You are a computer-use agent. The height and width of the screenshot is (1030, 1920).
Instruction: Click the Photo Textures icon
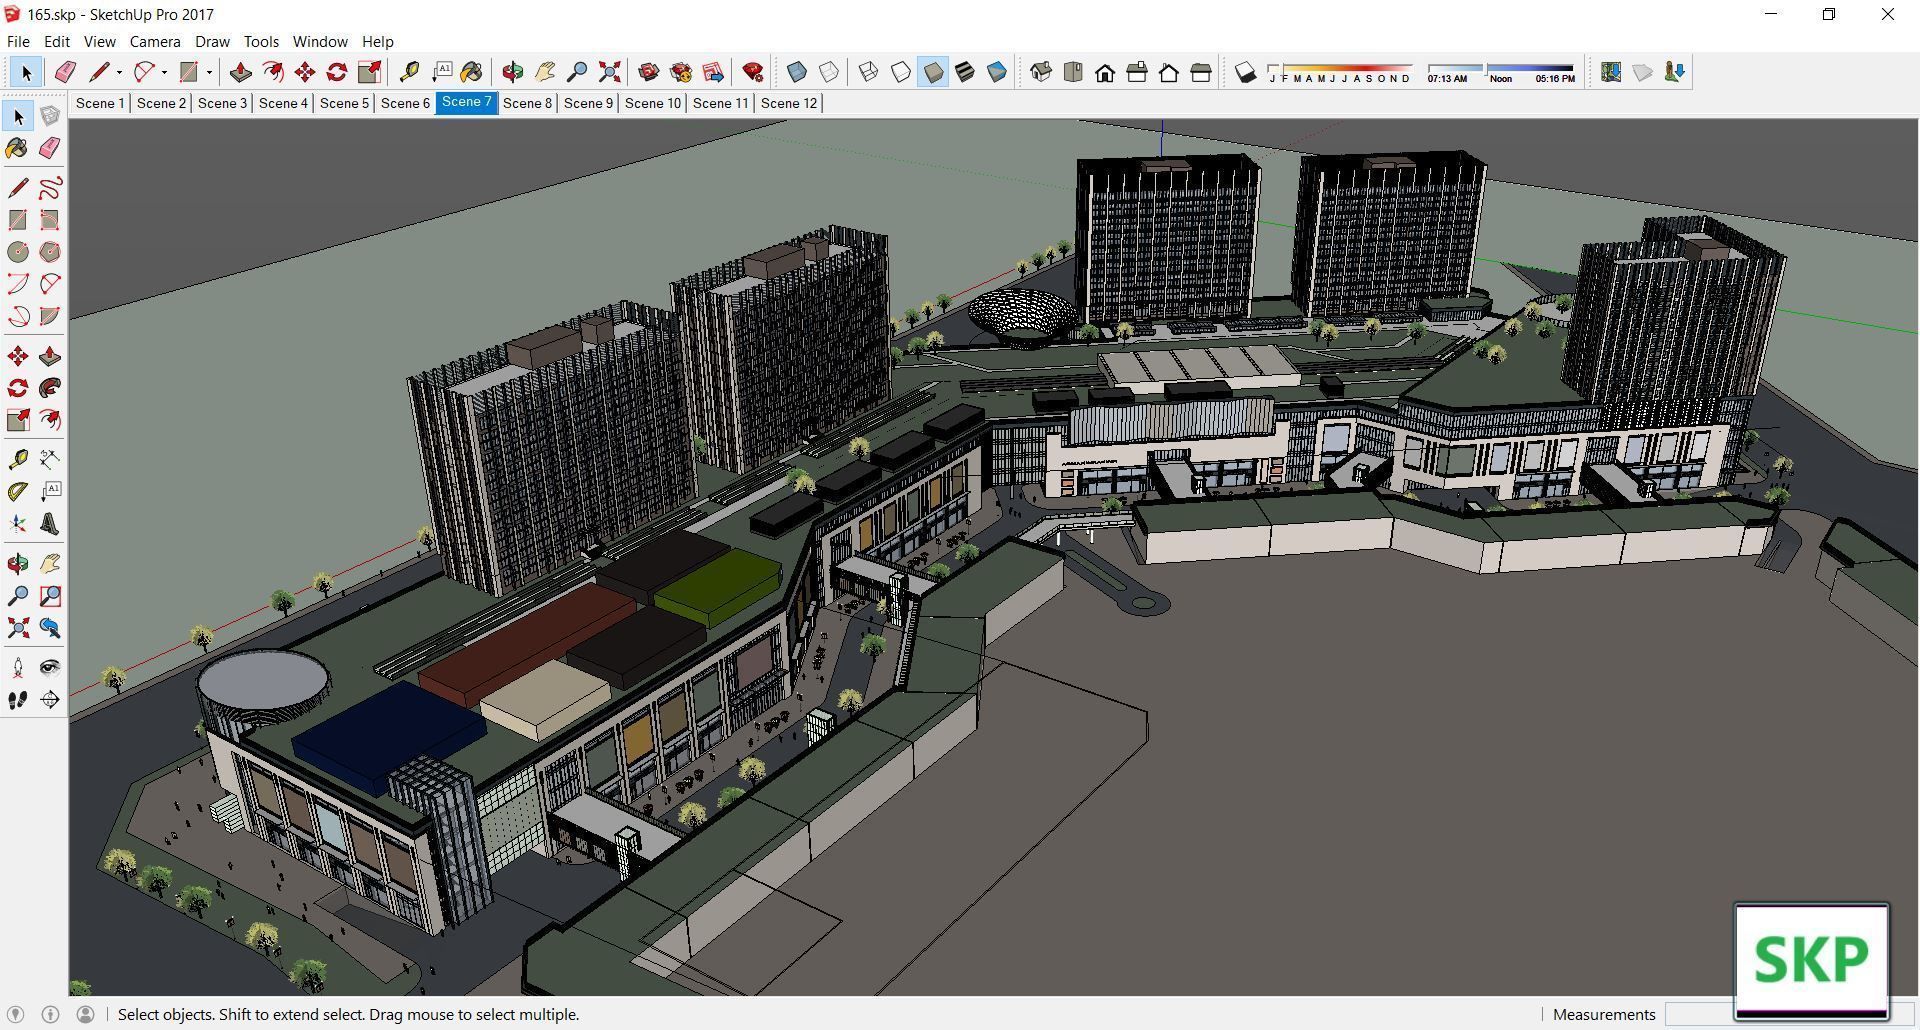click(1675, 72)
